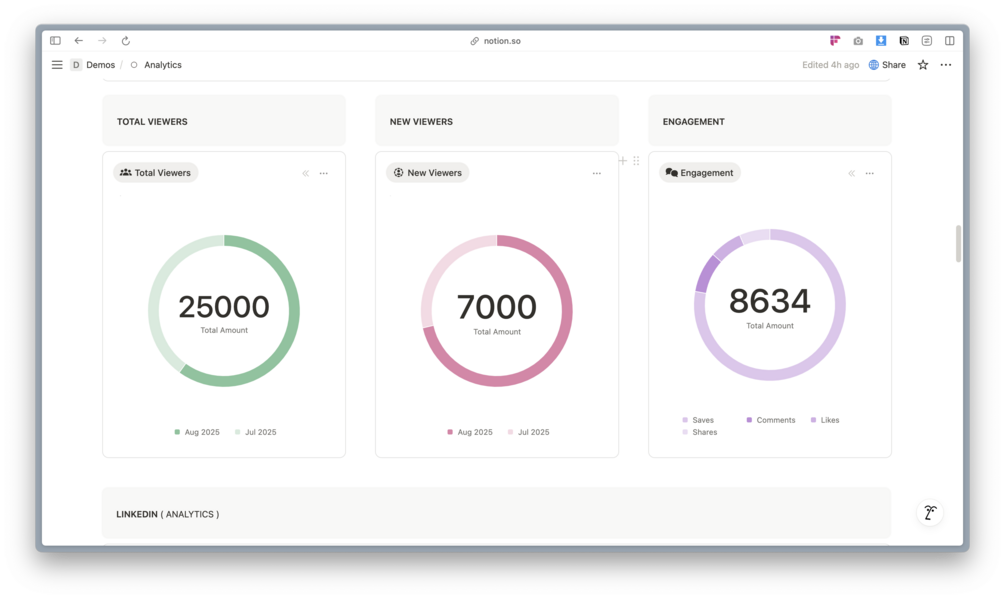Screen dimensions: 1005x599
Task: Toggle Aug 2025 legend in New Viewers chart
Action: [x=470, y=432]
